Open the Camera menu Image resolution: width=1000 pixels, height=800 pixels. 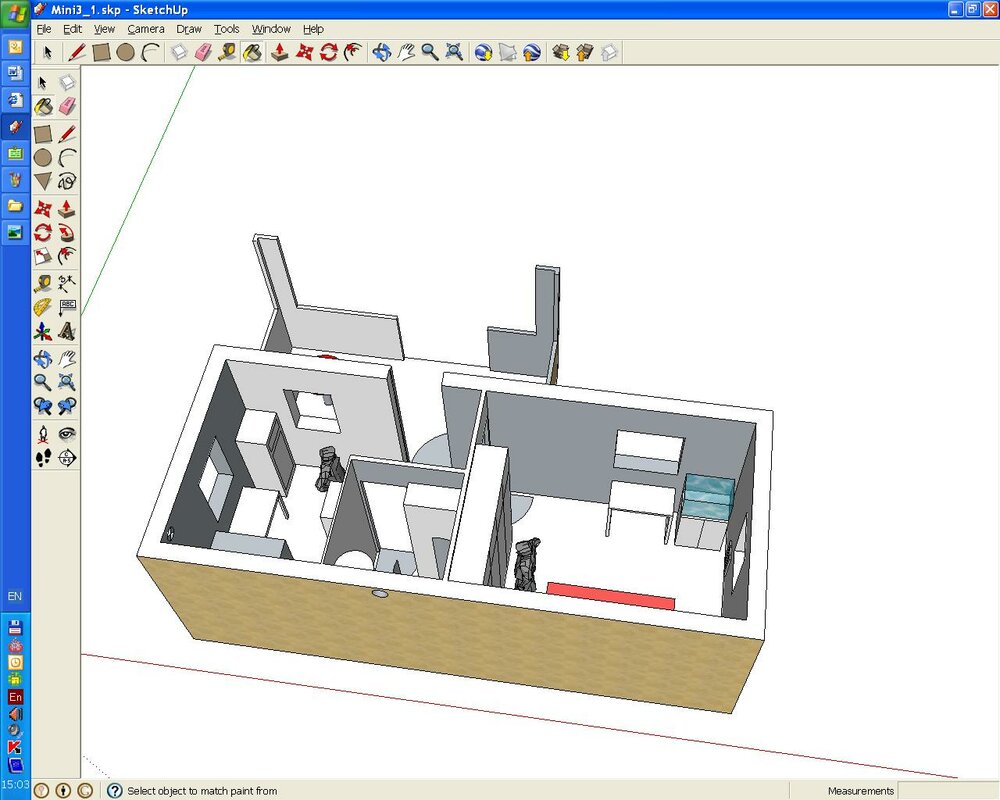coord(145,29)
